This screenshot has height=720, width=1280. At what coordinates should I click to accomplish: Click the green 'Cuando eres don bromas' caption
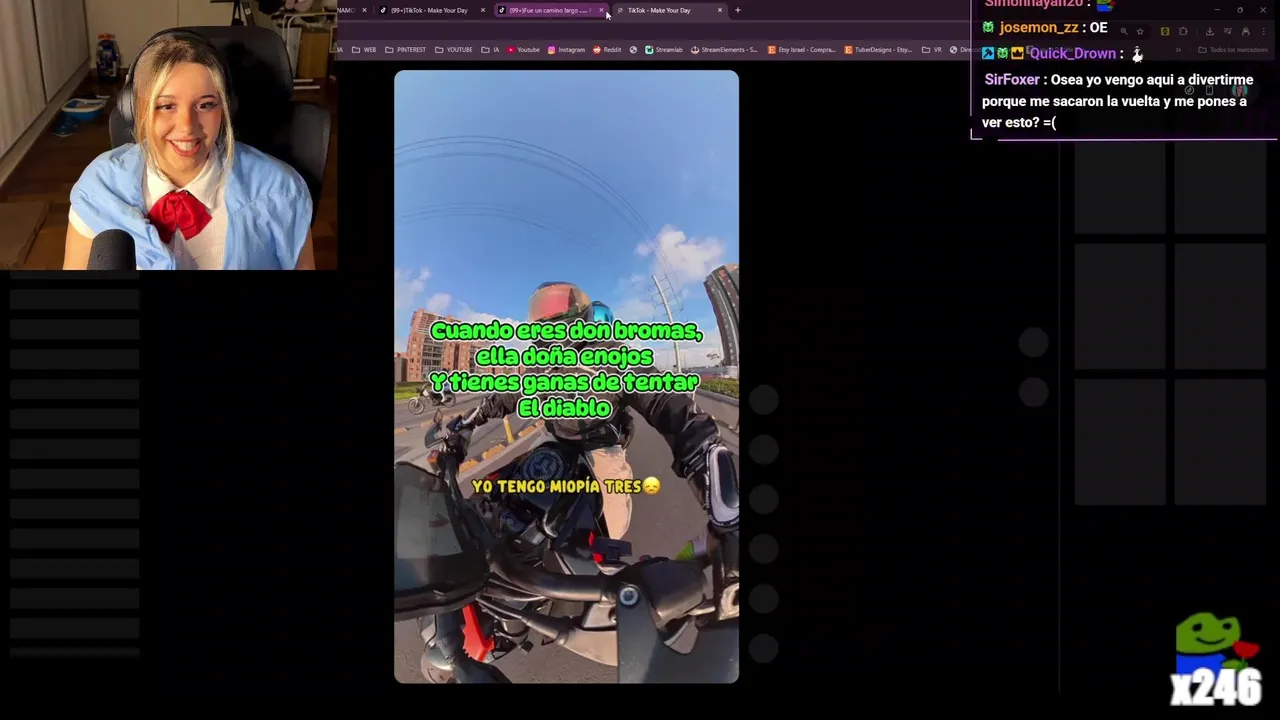coord(566,369)
